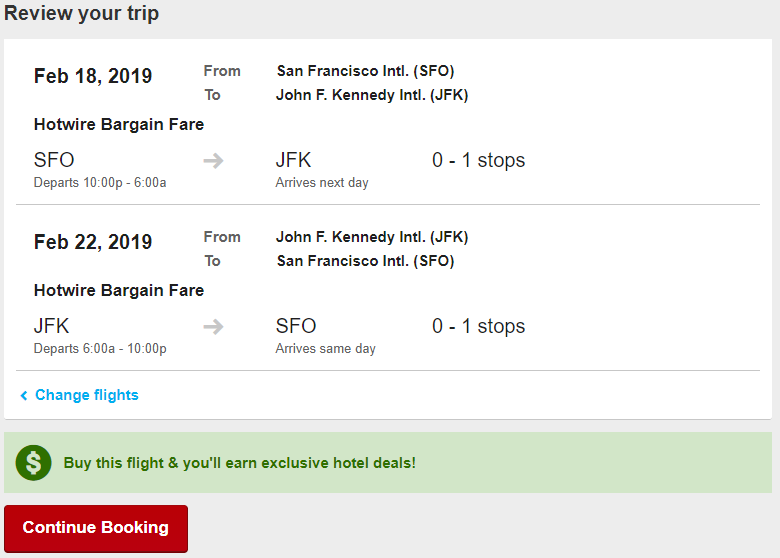
Task: Click the Continue Booking button
Action: [x=96, y=528]
